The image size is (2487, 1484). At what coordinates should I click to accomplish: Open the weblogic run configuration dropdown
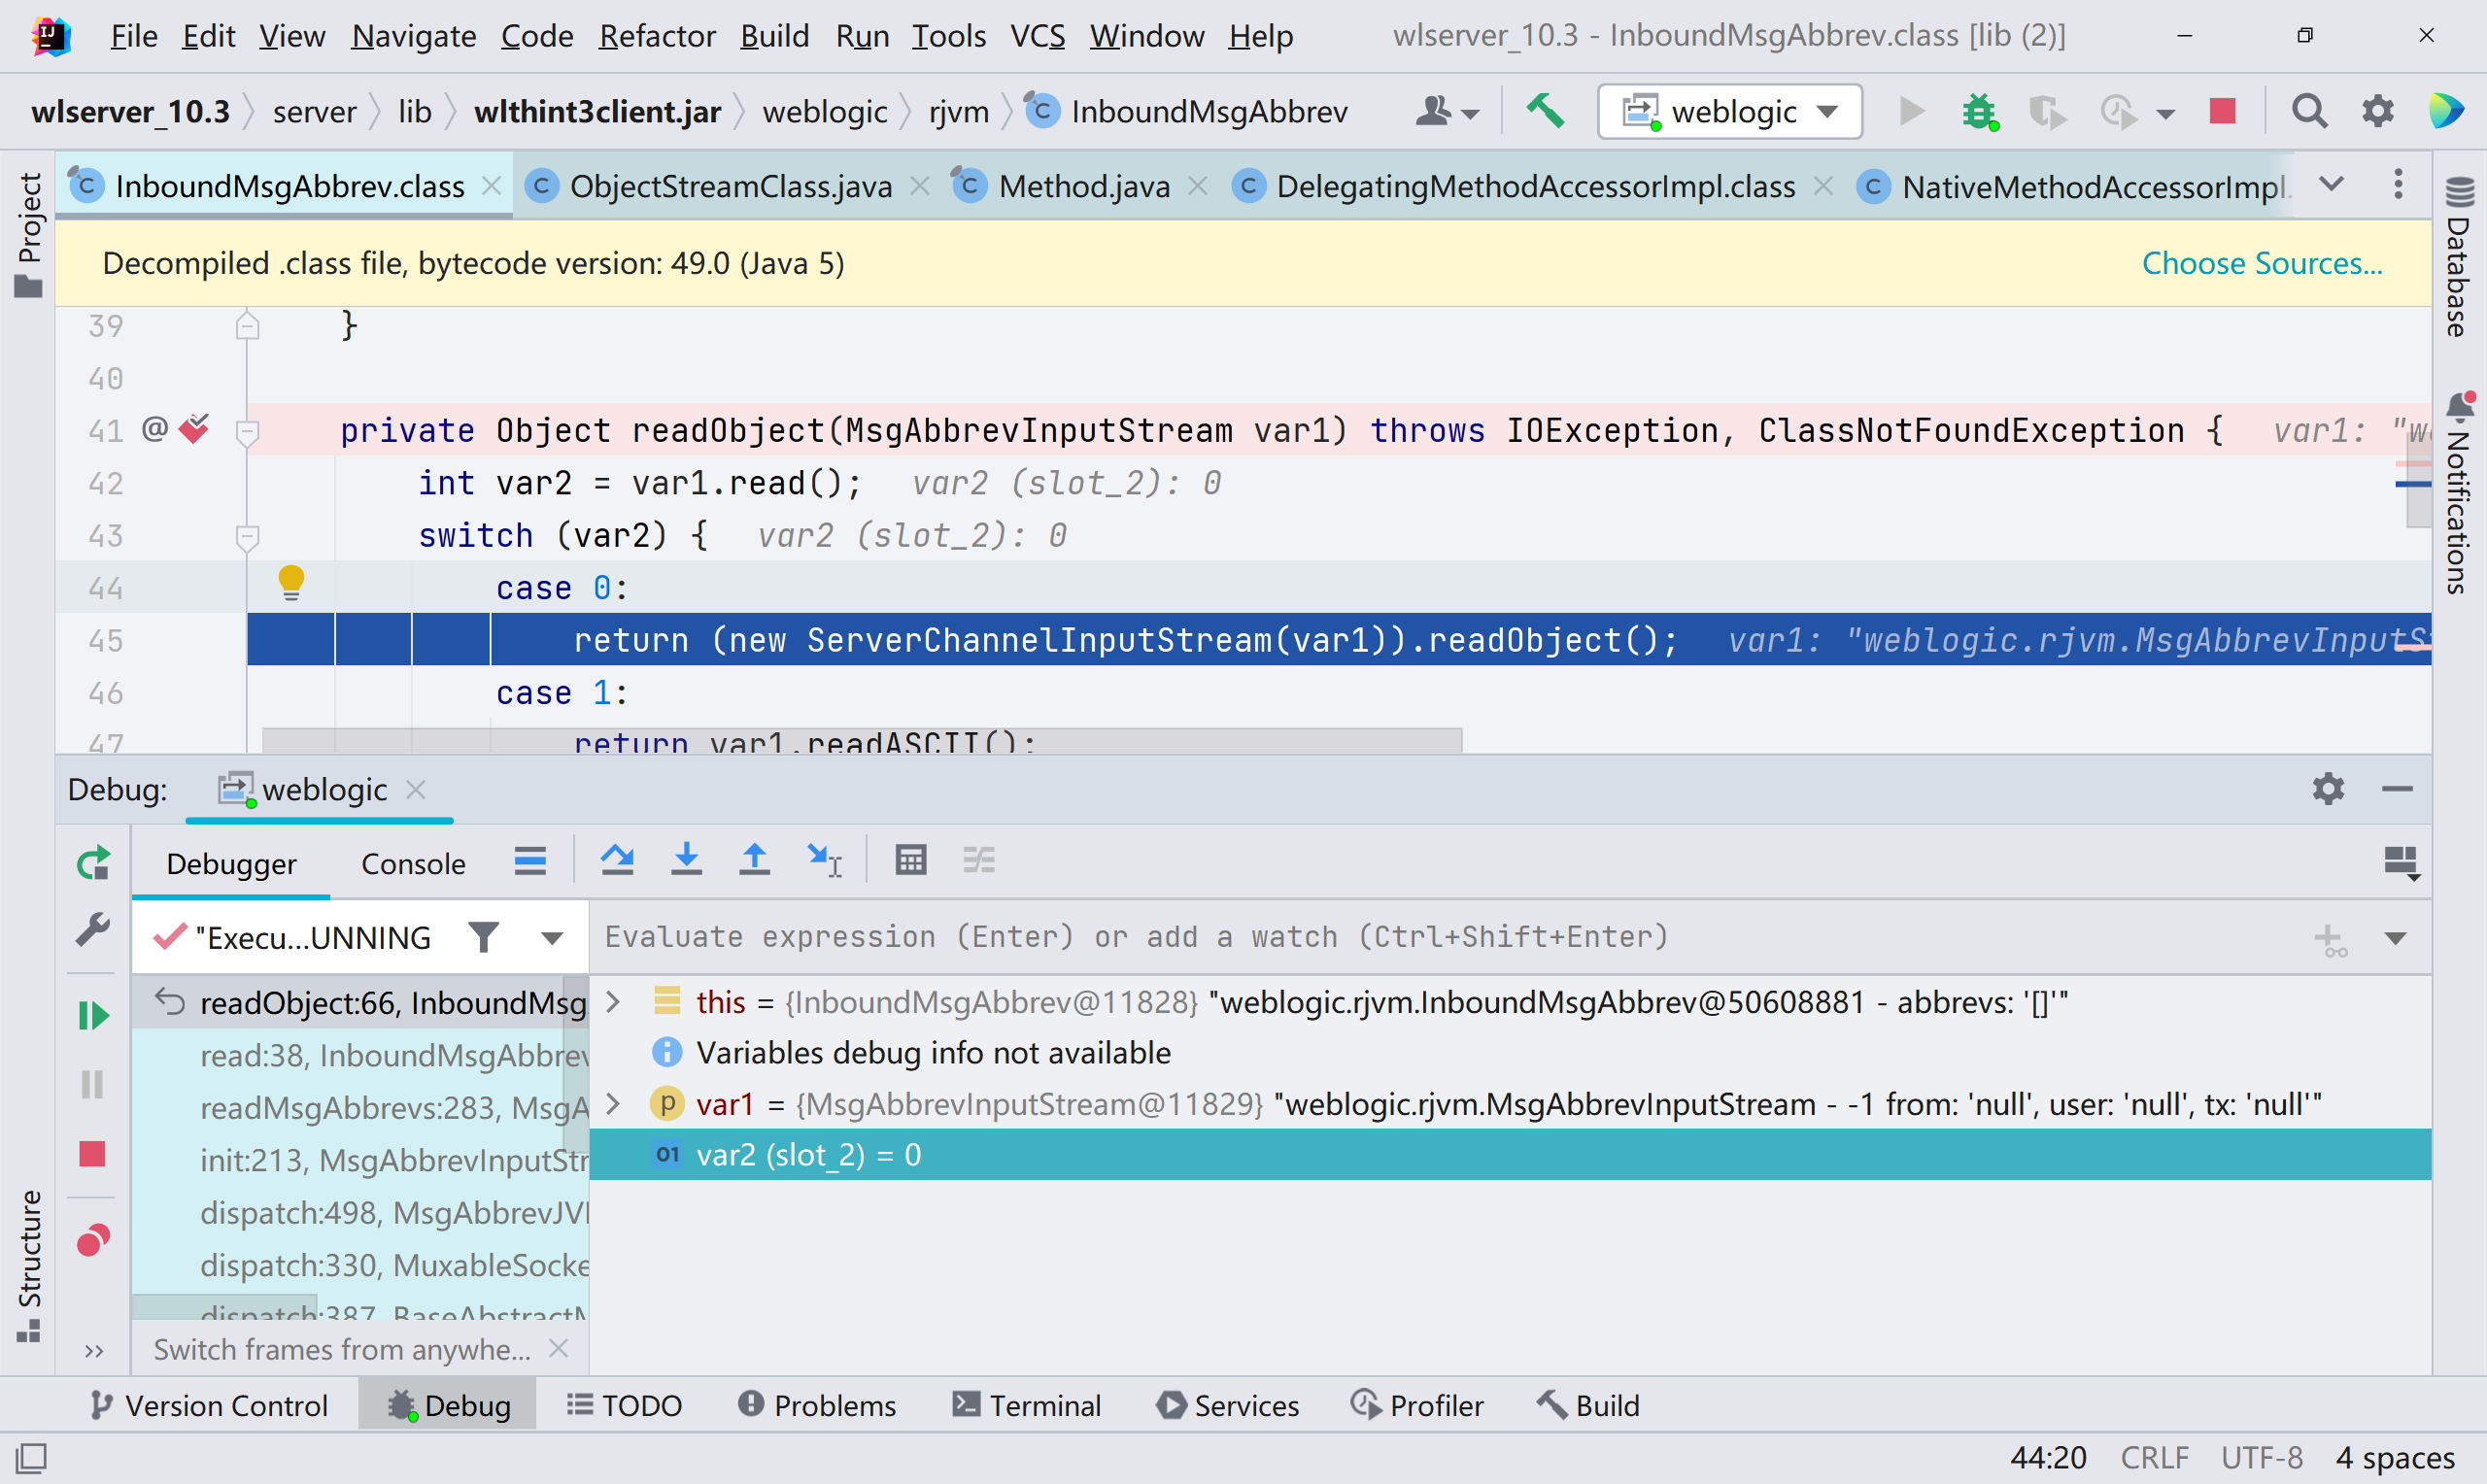[1730, 111]
